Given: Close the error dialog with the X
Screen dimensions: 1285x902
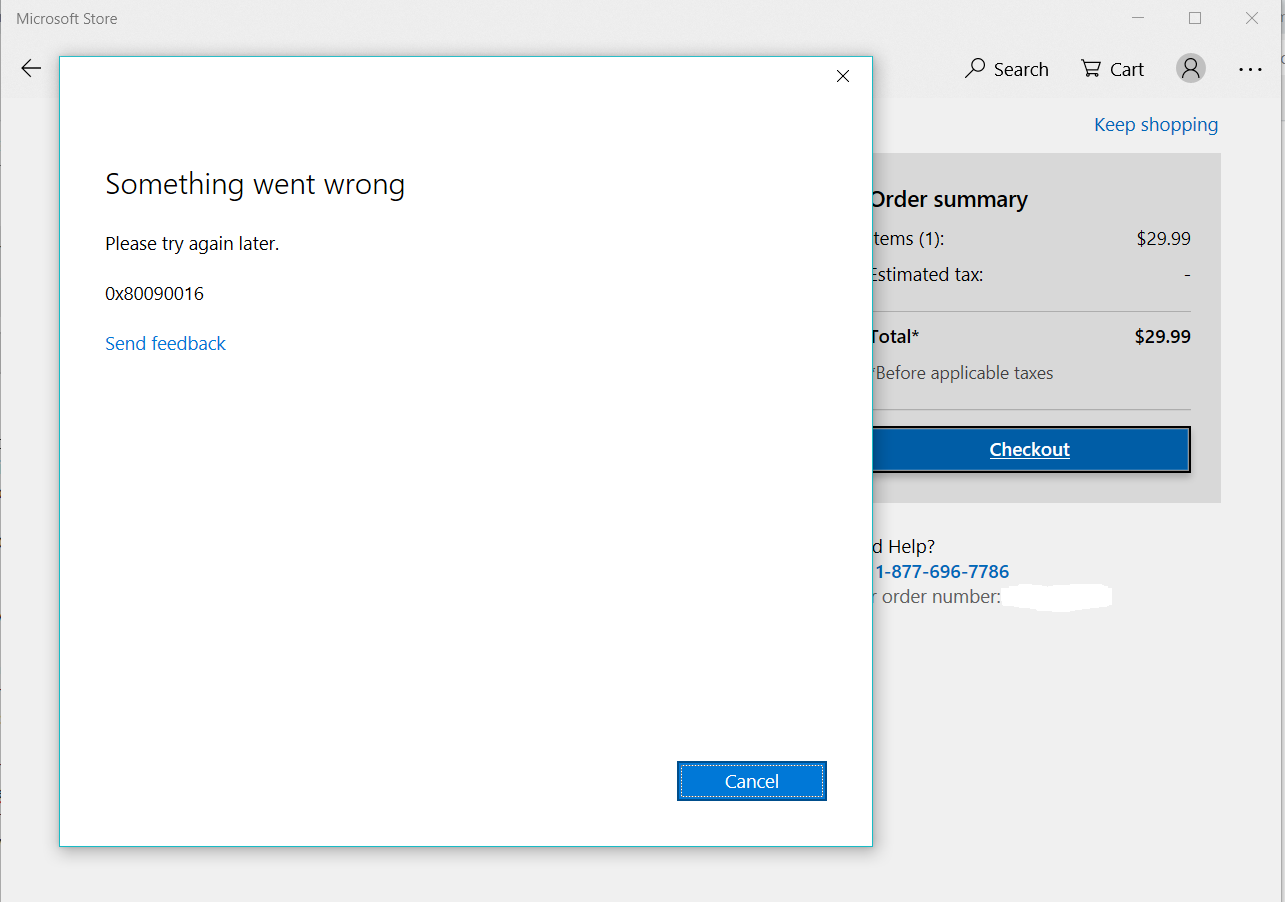Looking at the screenshot, I should 842,76.
